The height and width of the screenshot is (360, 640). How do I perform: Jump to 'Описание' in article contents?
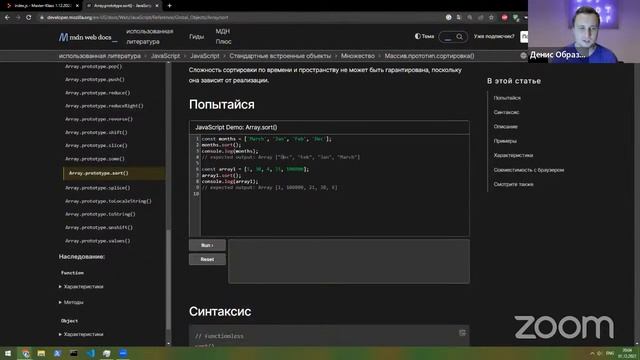505,127
